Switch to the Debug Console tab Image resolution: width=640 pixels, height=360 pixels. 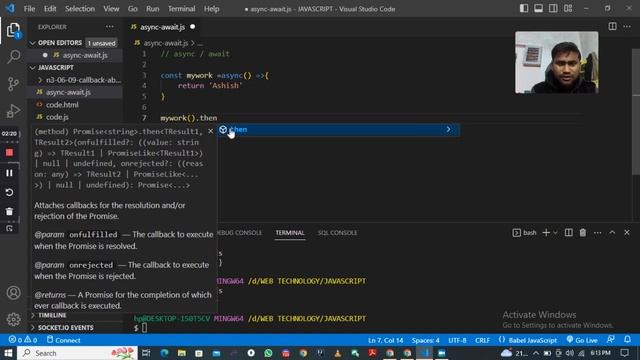(240, 233)
